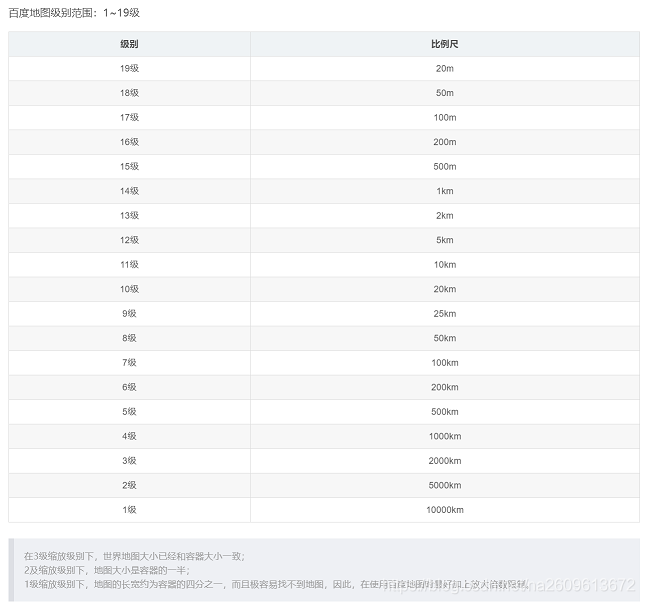Select the '100m' scale cell
Viewport: 645px width, 604px height.
[x=445, y=117]
